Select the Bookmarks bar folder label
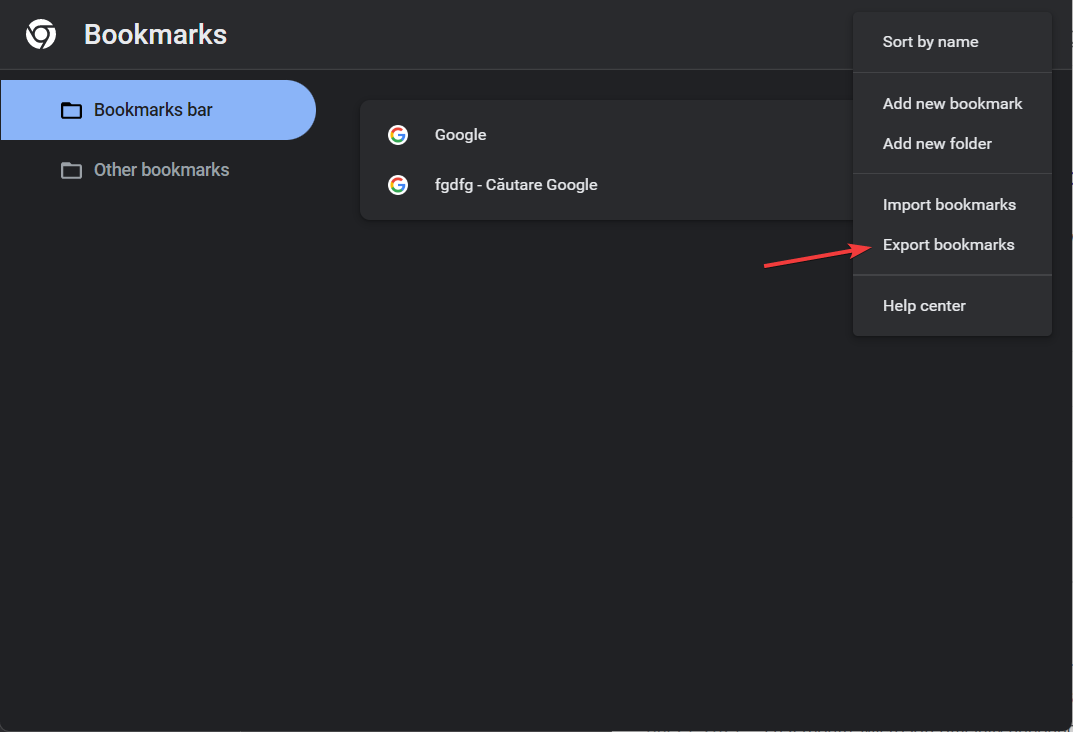The height and width of the screenshot is (732, 1073). [153, 110]
